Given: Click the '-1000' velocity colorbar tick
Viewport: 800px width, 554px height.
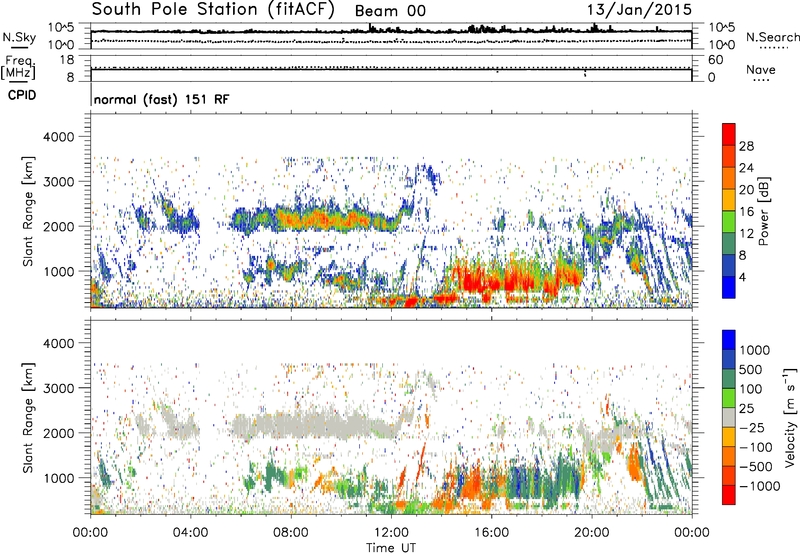Looking at the screenshot, I should click(x=759, y=486).
